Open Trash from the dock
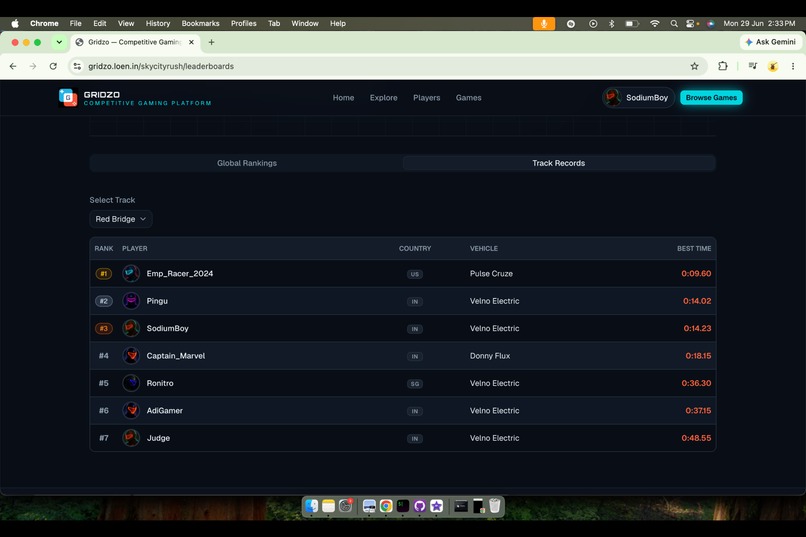The width and height of the screenshot is (806, 537). [494, 506]
